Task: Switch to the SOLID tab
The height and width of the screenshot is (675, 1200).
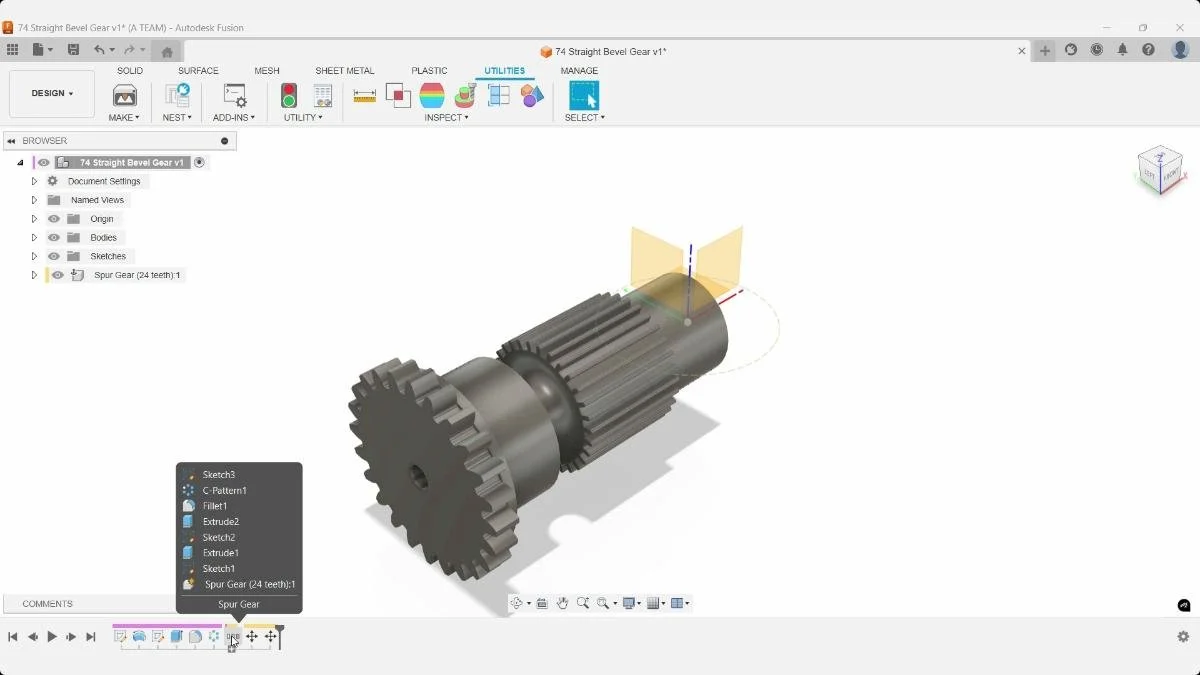Action: pos(130,71)
